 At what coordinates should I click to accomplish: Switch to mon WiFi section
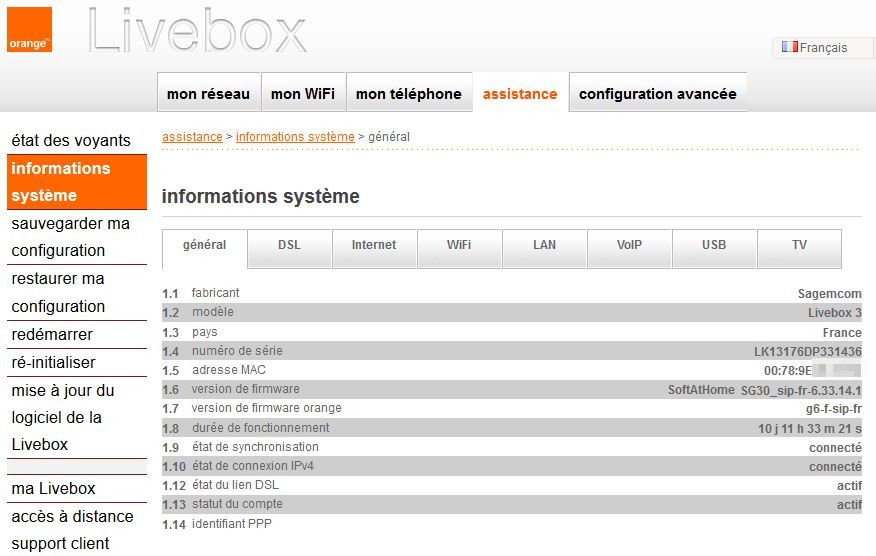(x=303, y=94)
